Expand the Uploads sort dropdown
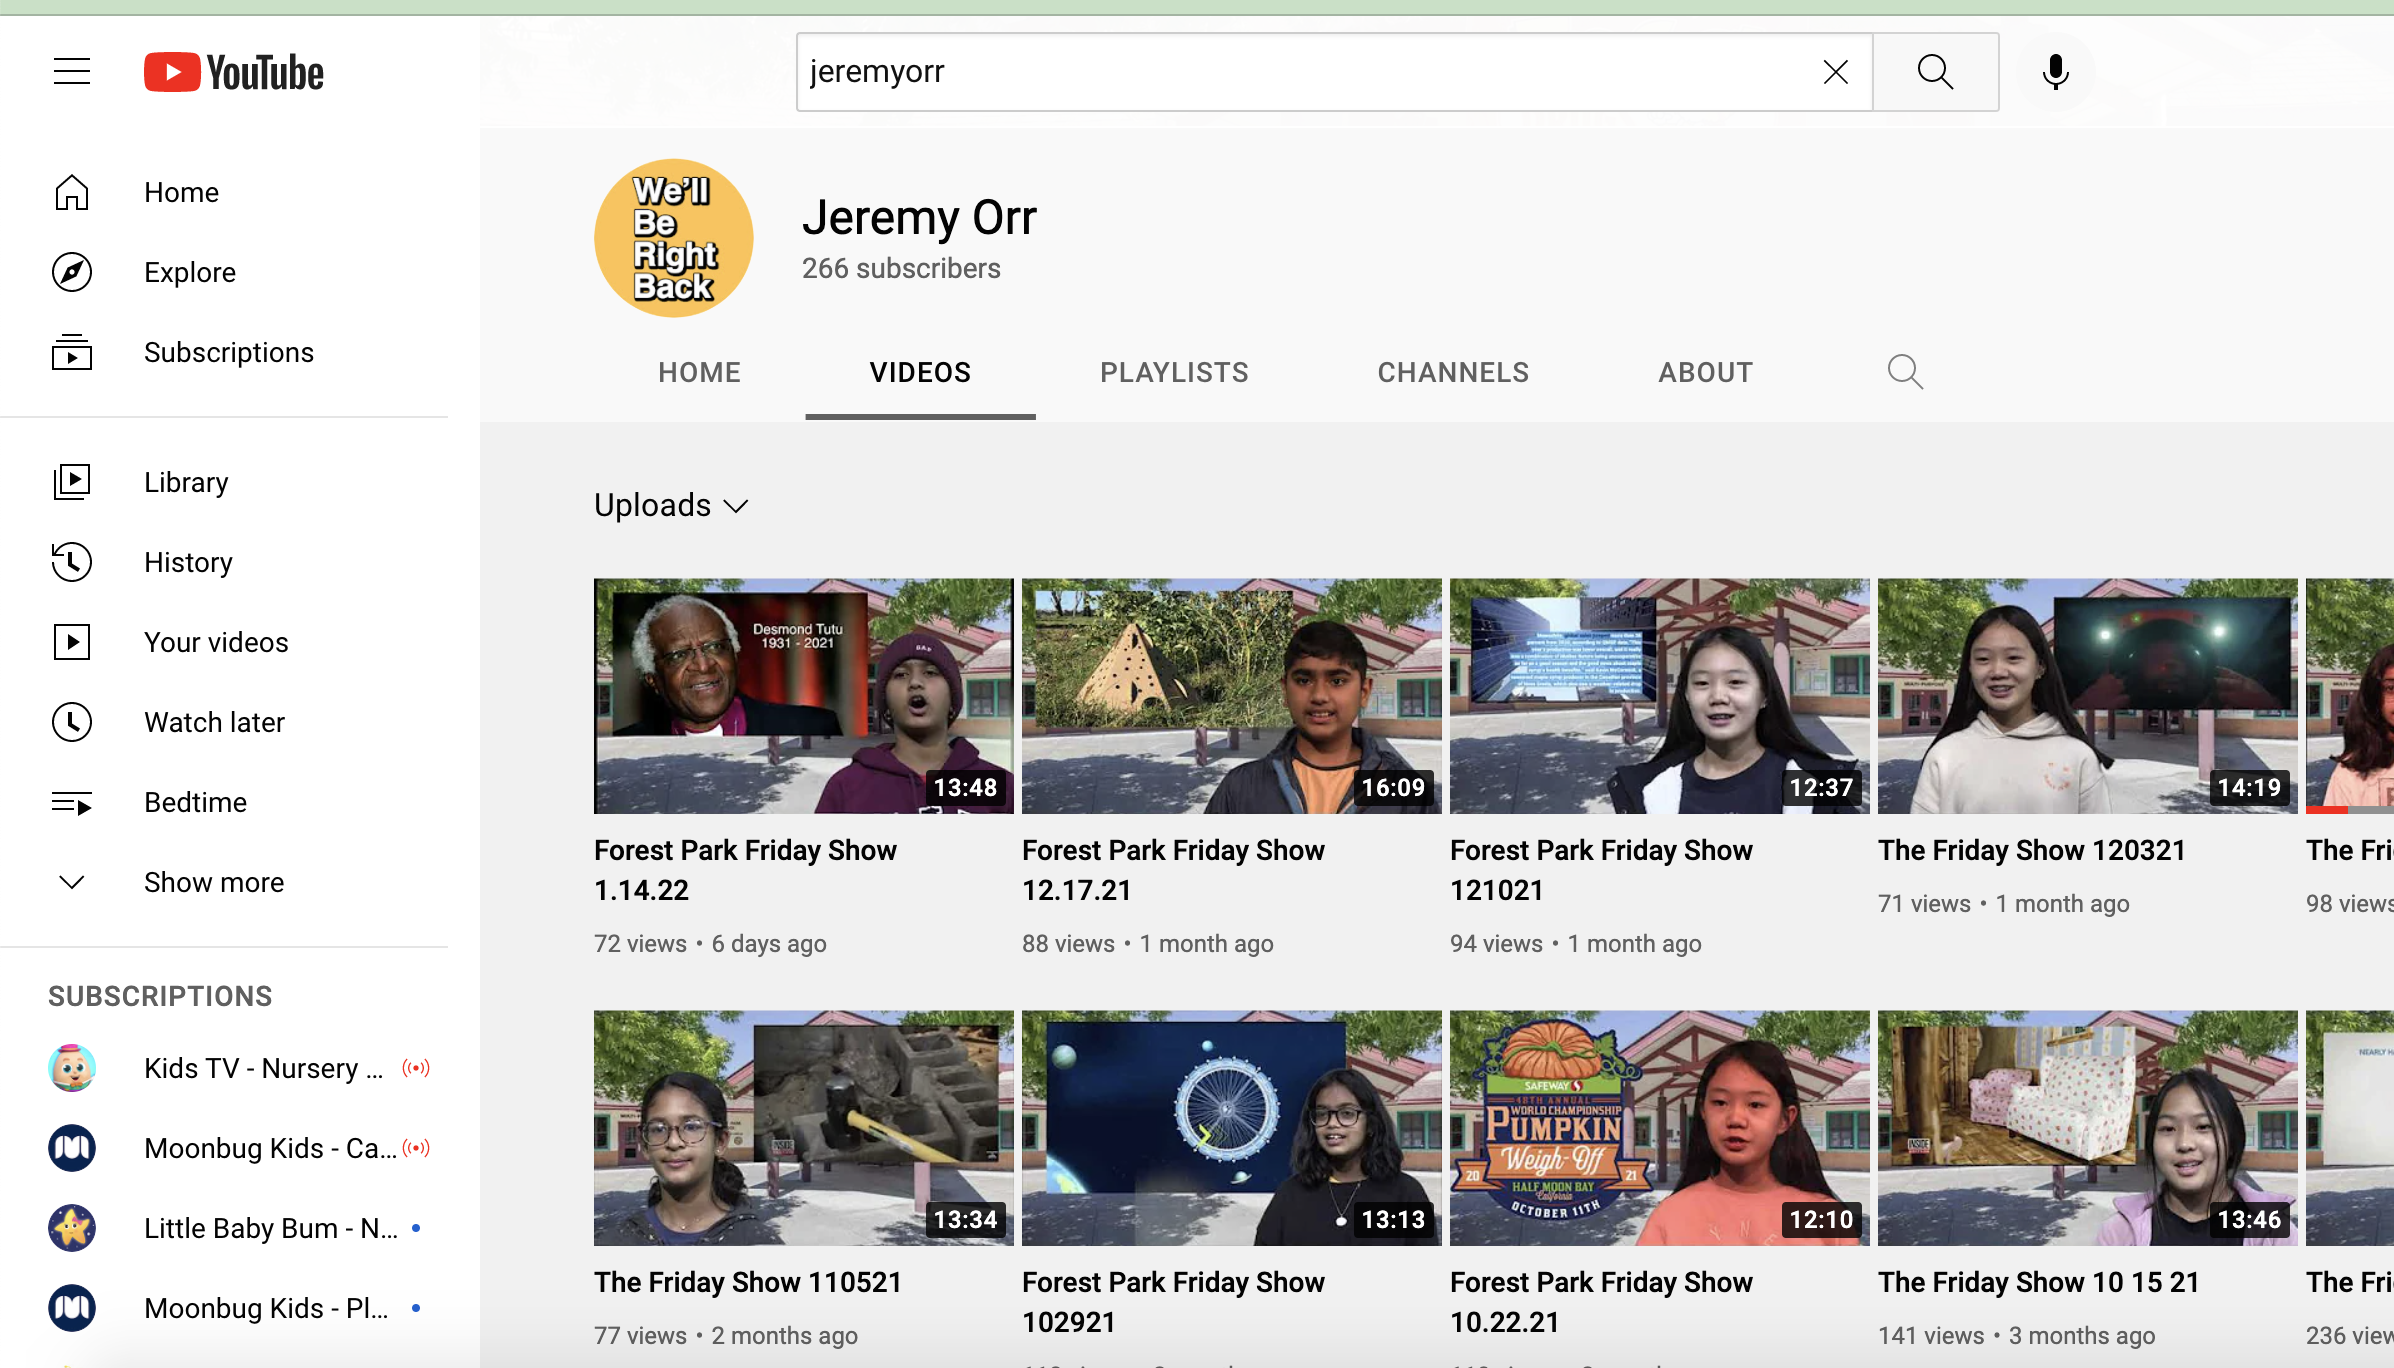The width and height of the screenshot is (2394, 1368). tap(671, 505)
